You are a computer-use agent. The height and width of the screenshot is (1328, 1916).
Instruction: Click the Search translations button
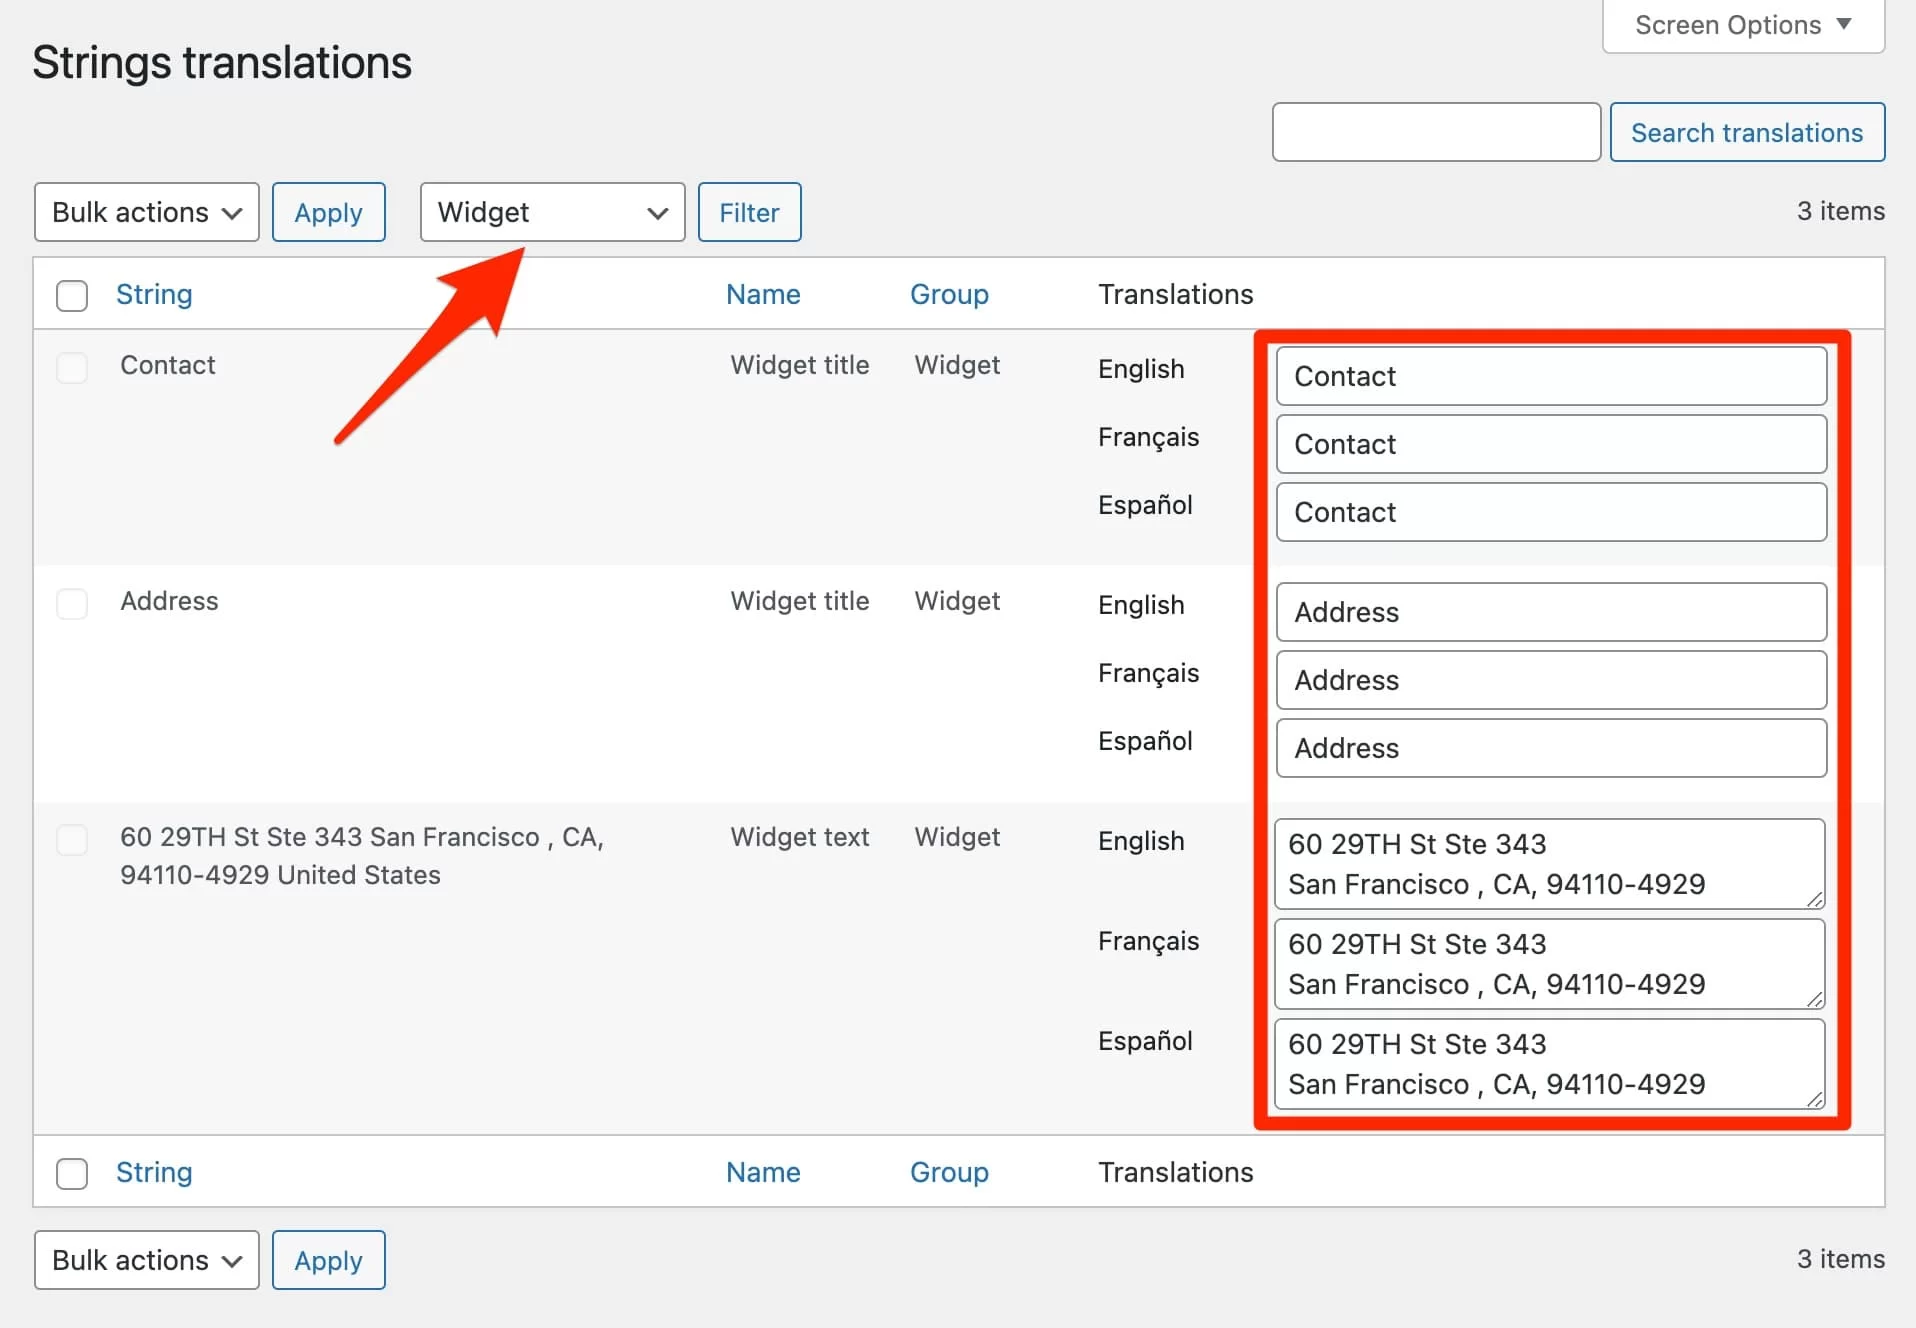point(1746,132)
